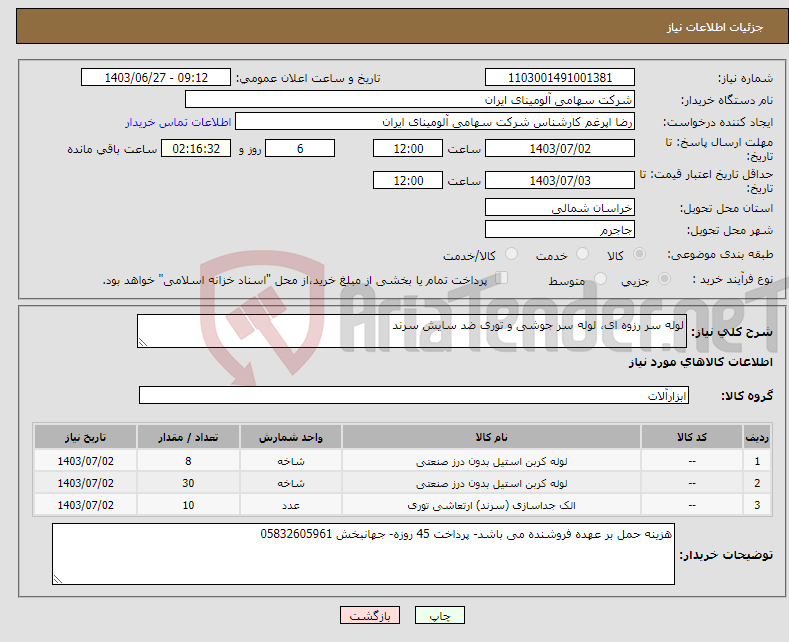Click quantity 30 in row 2
Viewport: 789px width, 642px height.
(188, 483)
